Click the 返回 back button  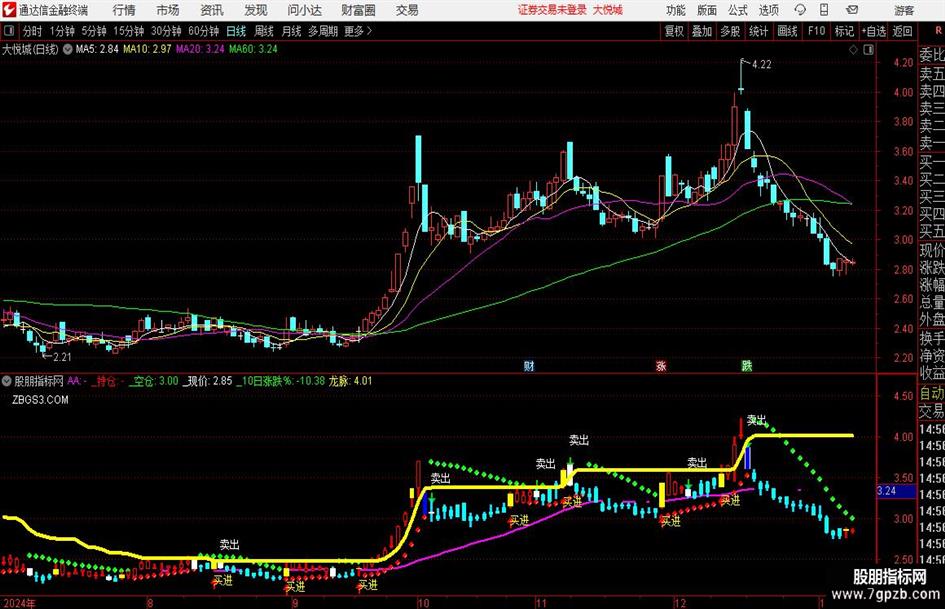[x=902, y=31]
